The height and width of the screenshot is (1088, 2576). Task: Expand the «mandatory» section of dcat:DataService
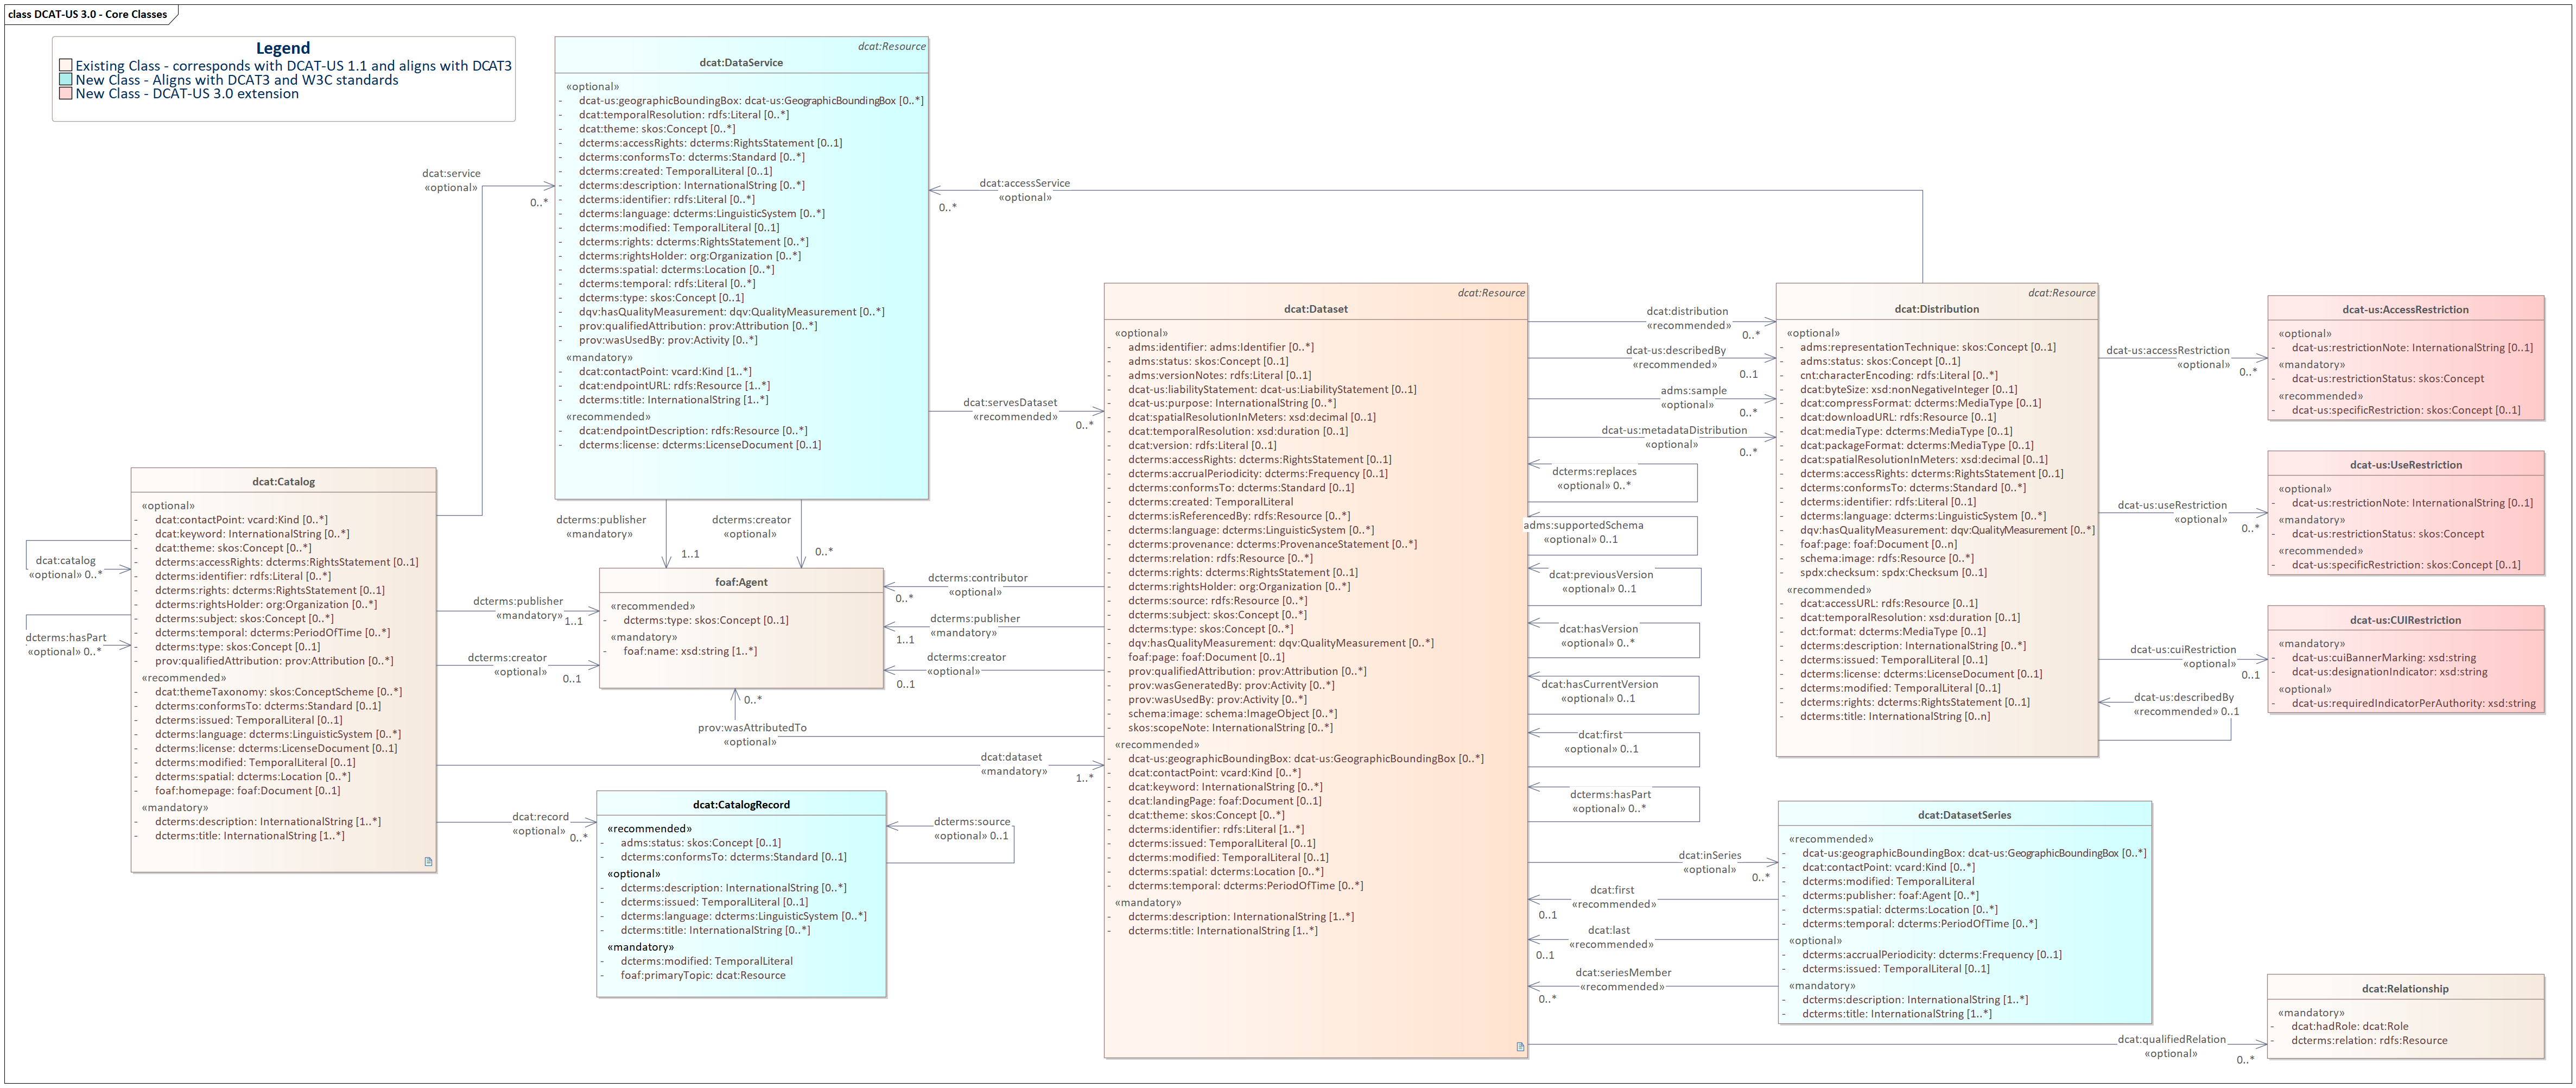(x=600, y=357)
